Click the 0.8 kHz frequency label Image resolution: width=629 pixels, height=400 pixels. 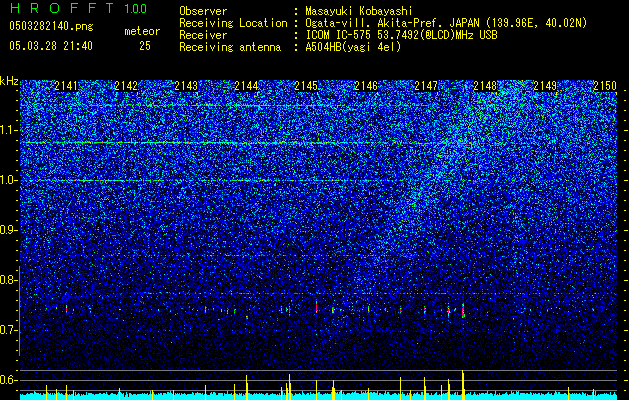click(8, 280)
